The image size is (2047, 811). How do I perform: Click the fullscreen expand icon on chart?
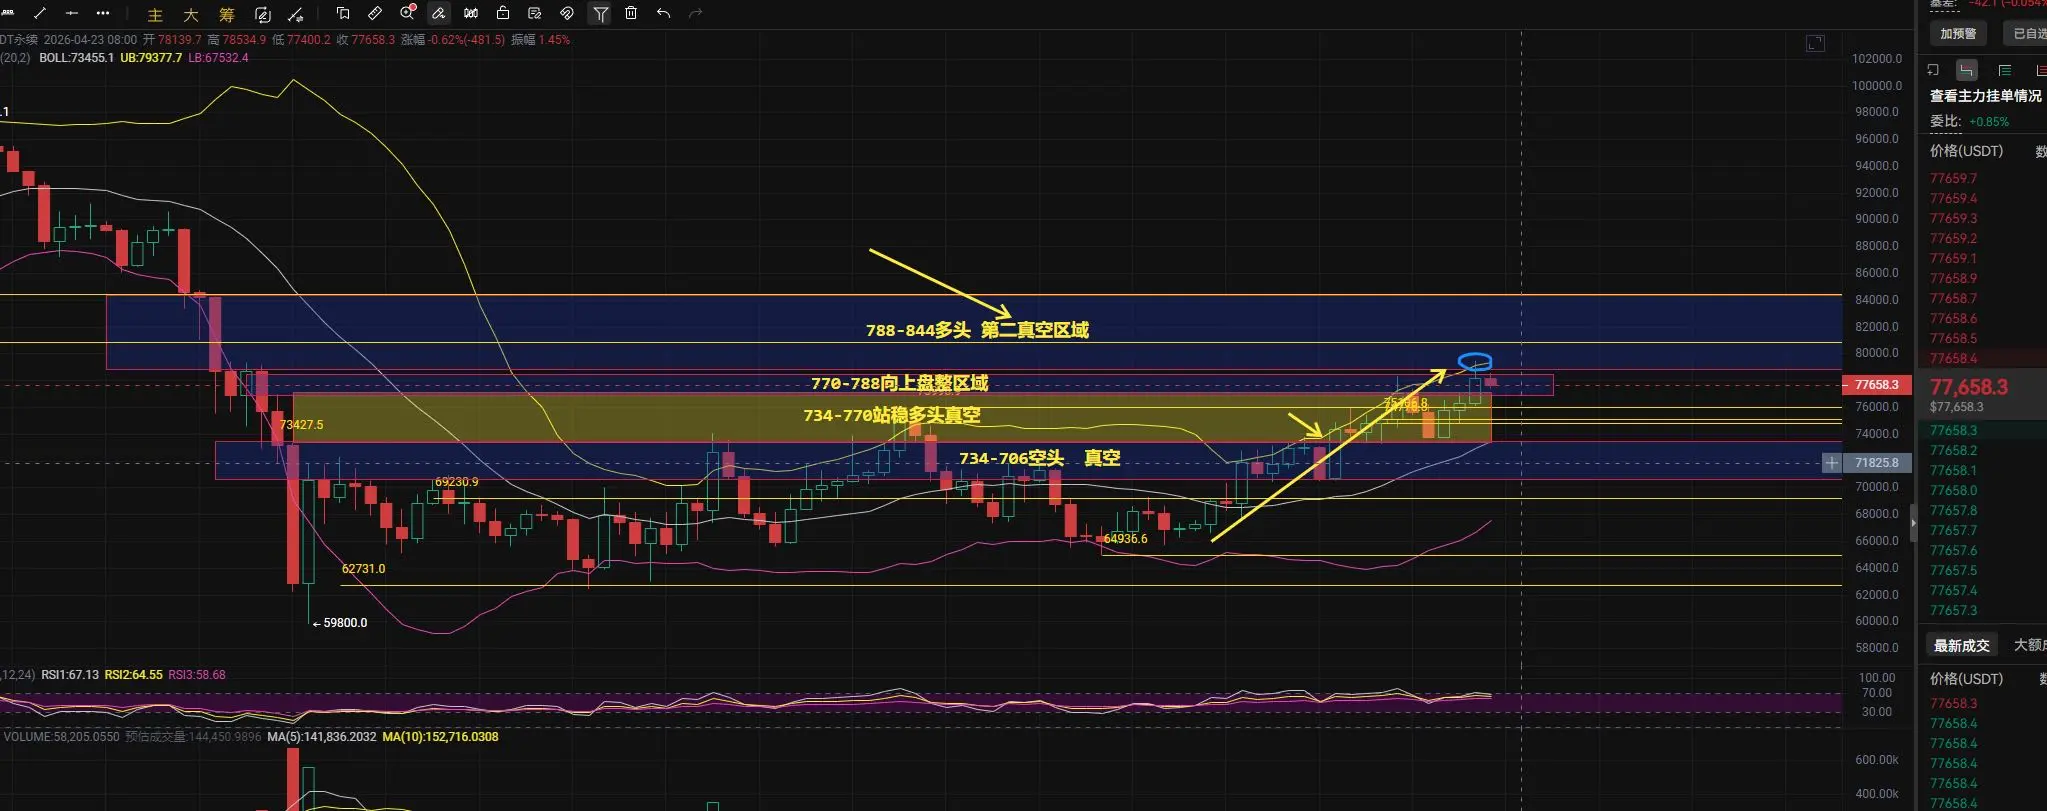(x=1815, y=43)
